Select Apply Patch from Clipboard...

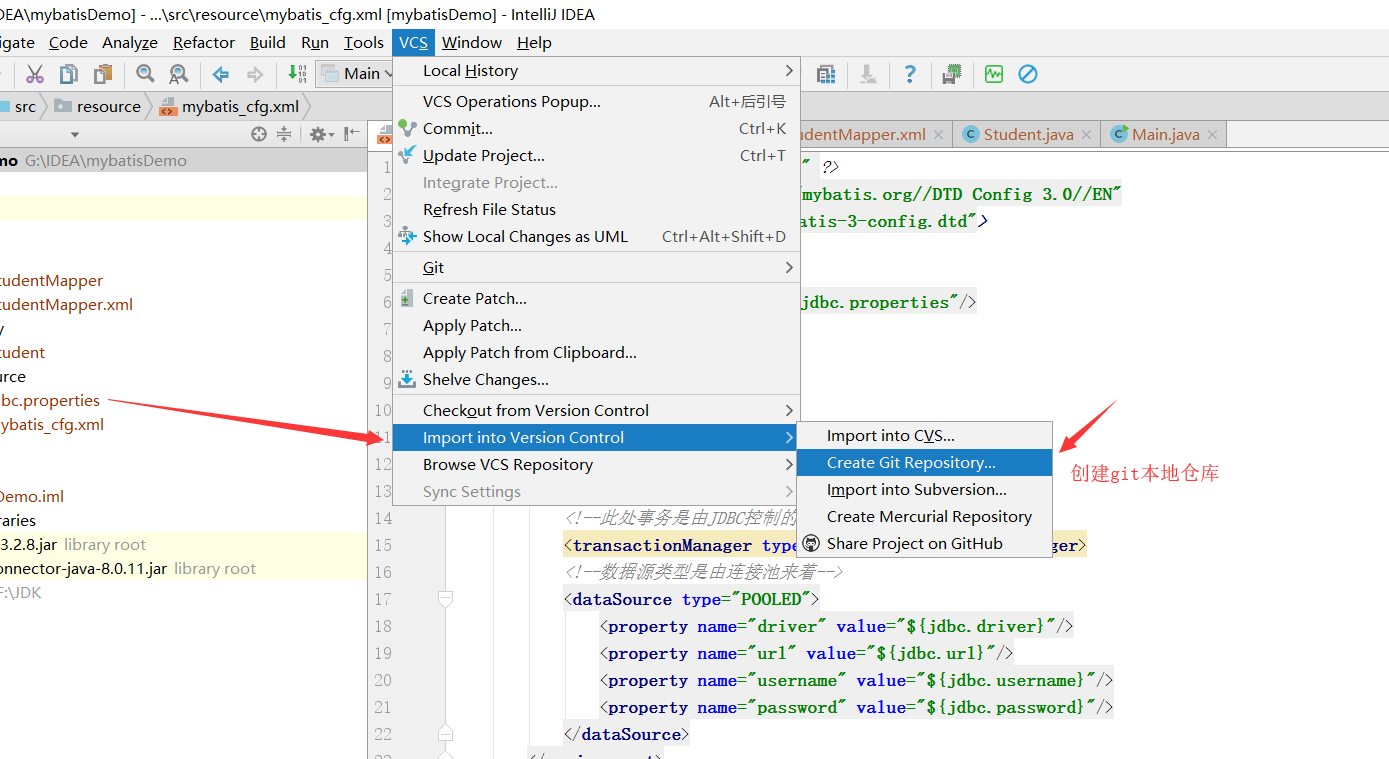coord(596,353)
